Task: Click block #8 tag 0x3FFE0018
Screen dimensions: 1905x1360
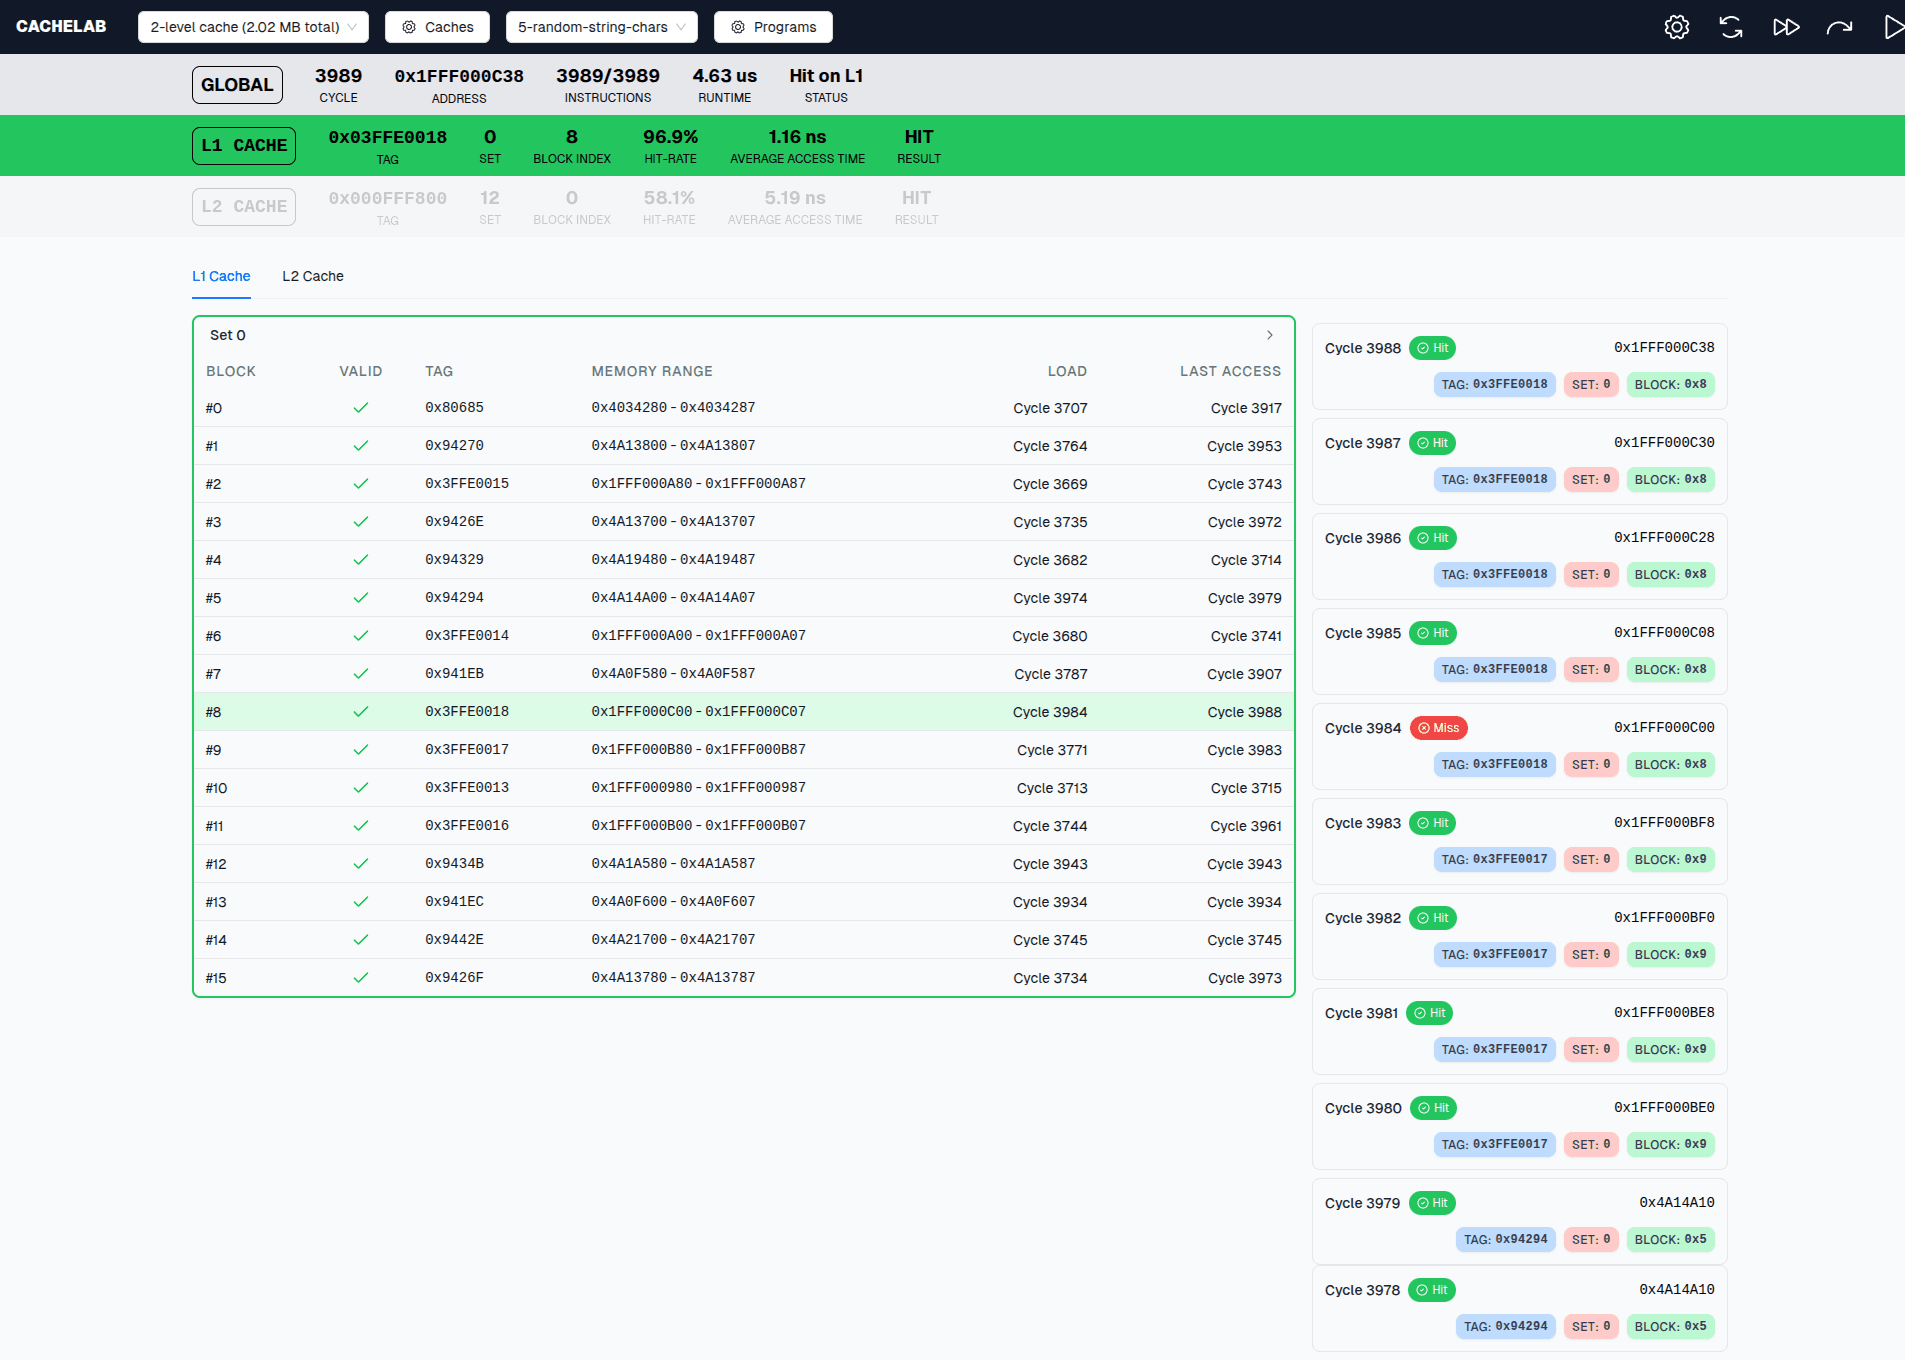Action: 467,712
